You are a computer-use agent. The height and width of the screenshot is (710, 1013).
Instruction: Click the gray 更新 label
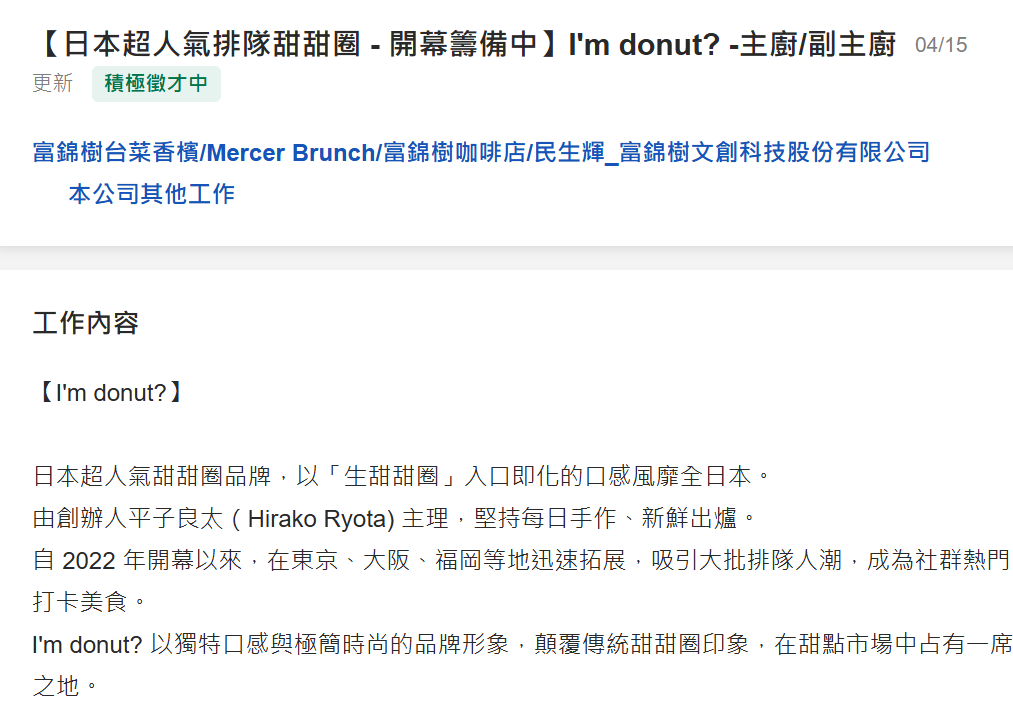click(53, 83)
